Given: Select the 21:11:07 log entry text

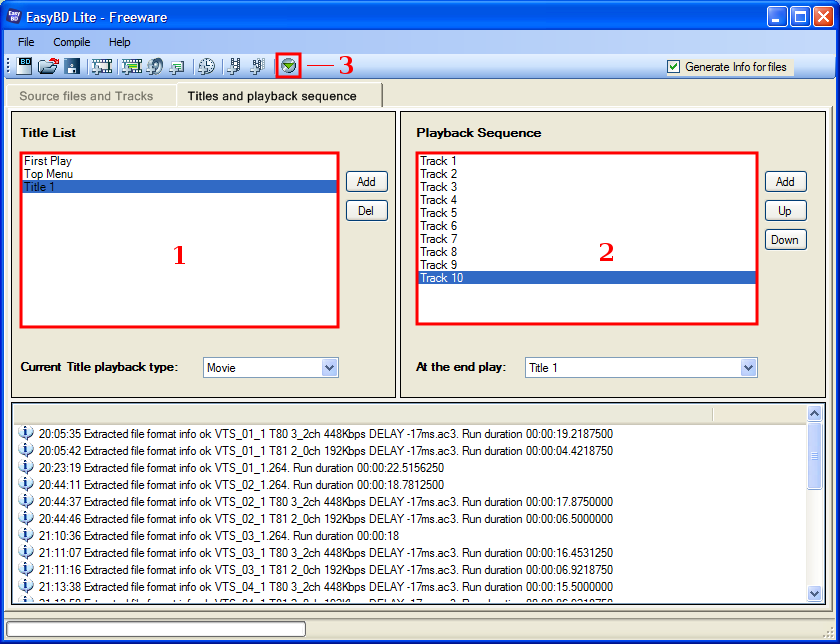Looking at the screenshot, I should (326, 552).
